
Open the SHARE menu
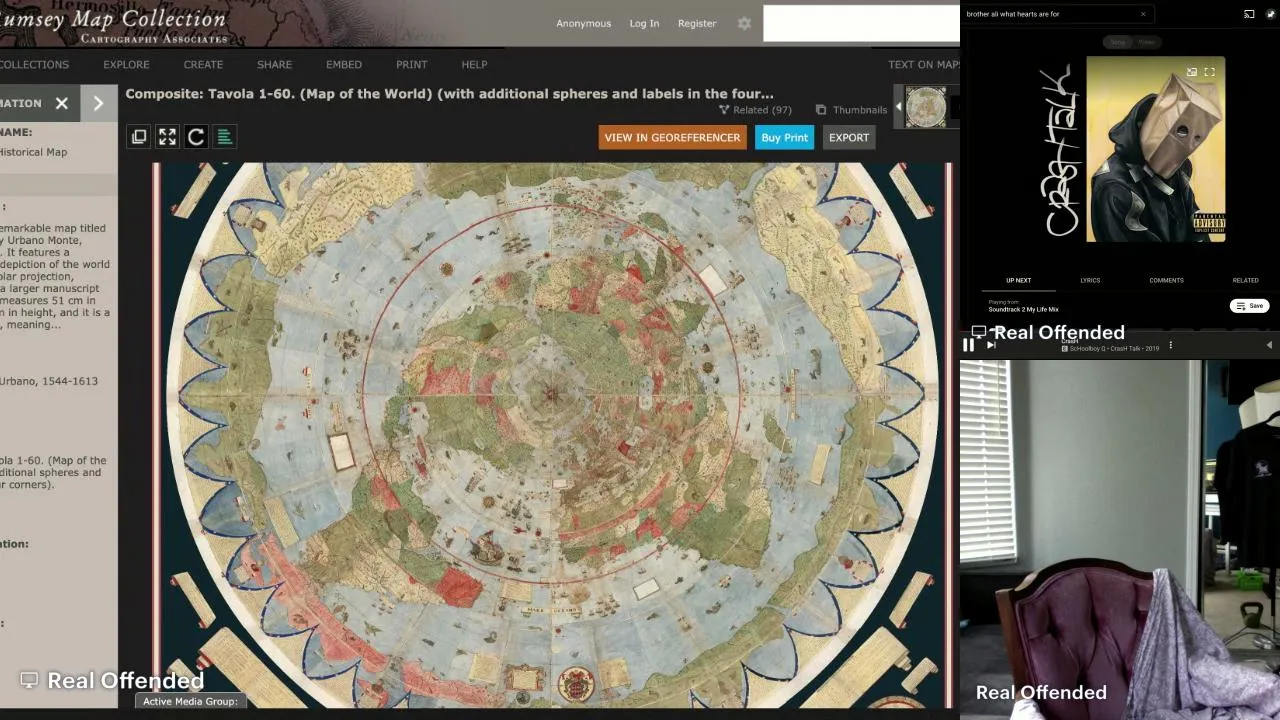click(274, 64)
